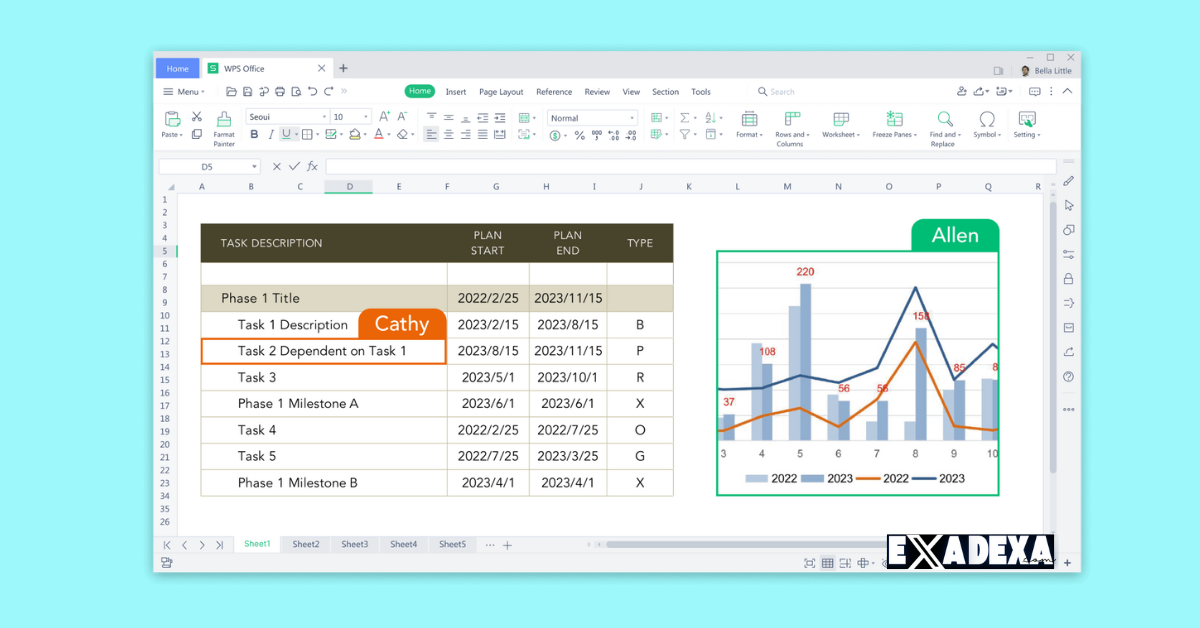Toggle bold formatting
1200x628 pixels.
[x=254, y=134]
